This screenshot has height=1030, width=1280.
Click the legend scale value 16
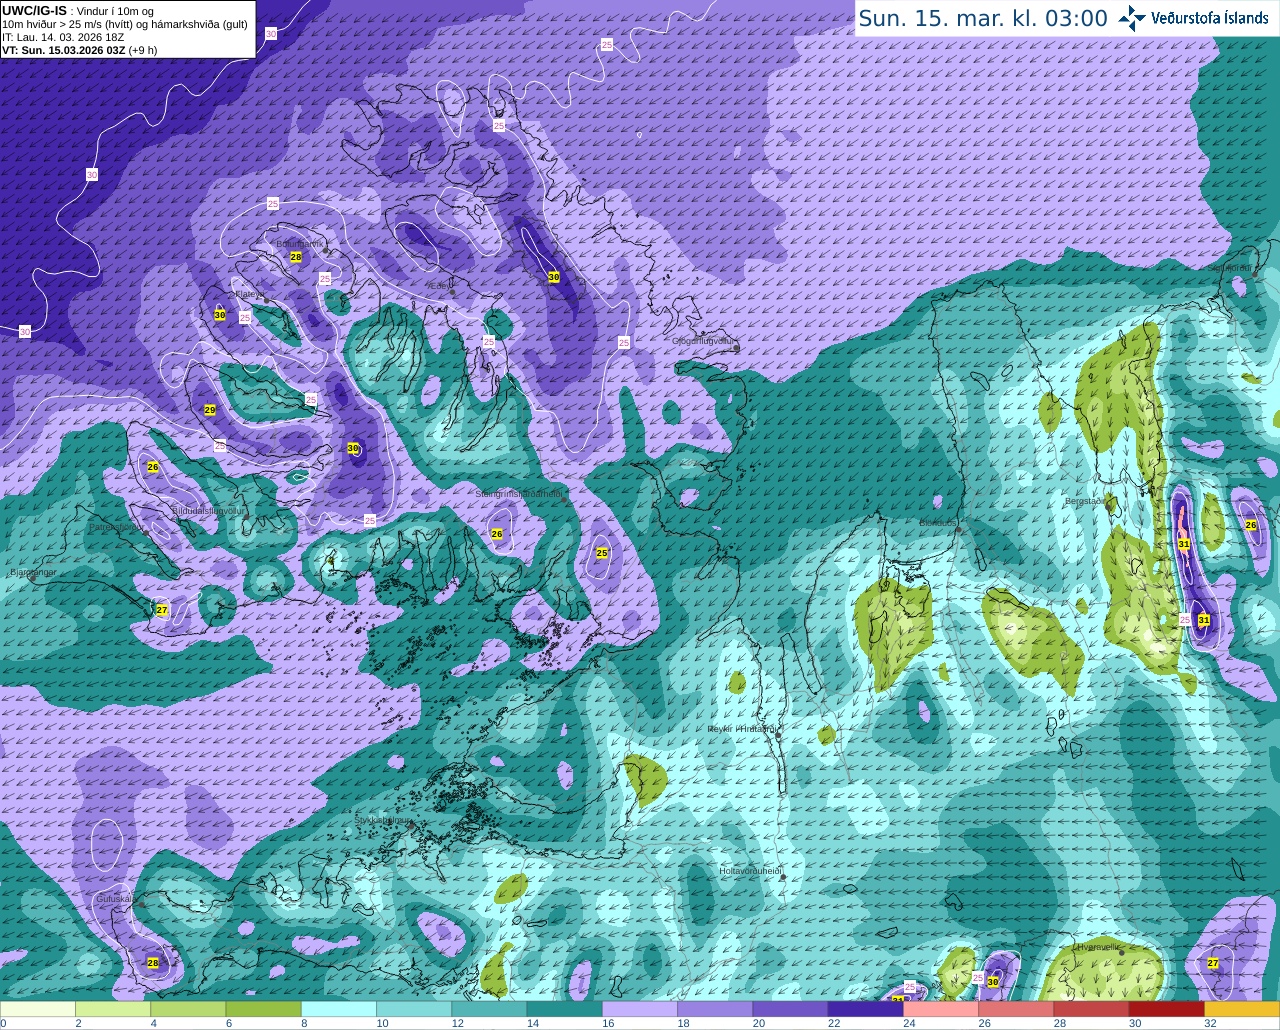608,1023
